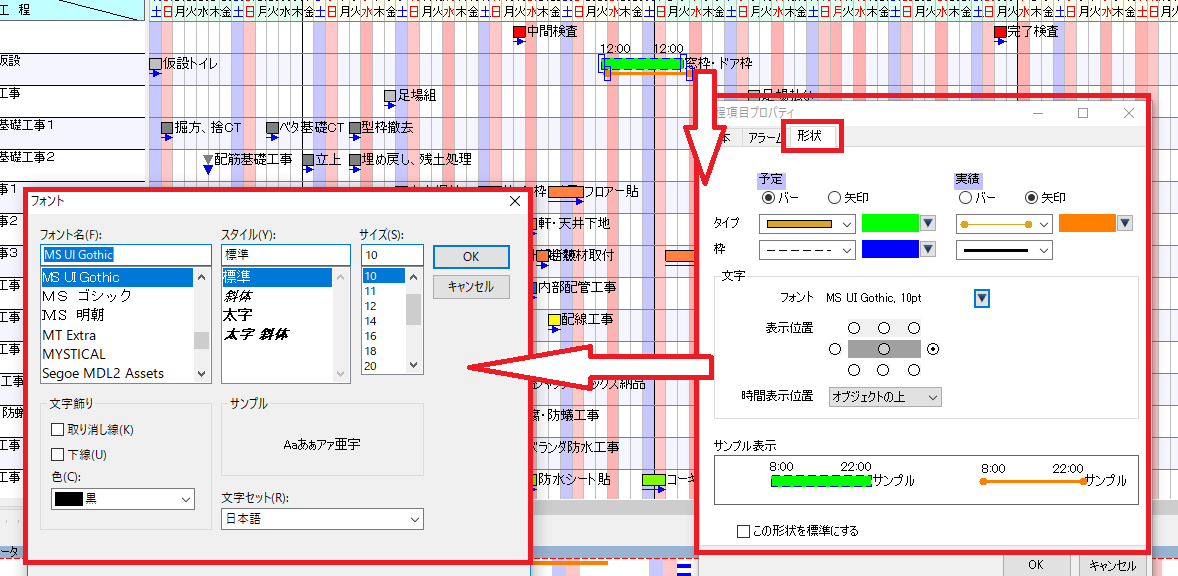Select the 足場組 task marker
The width and height of the screenshot is (1178, 576).
(x=390, y=96)
